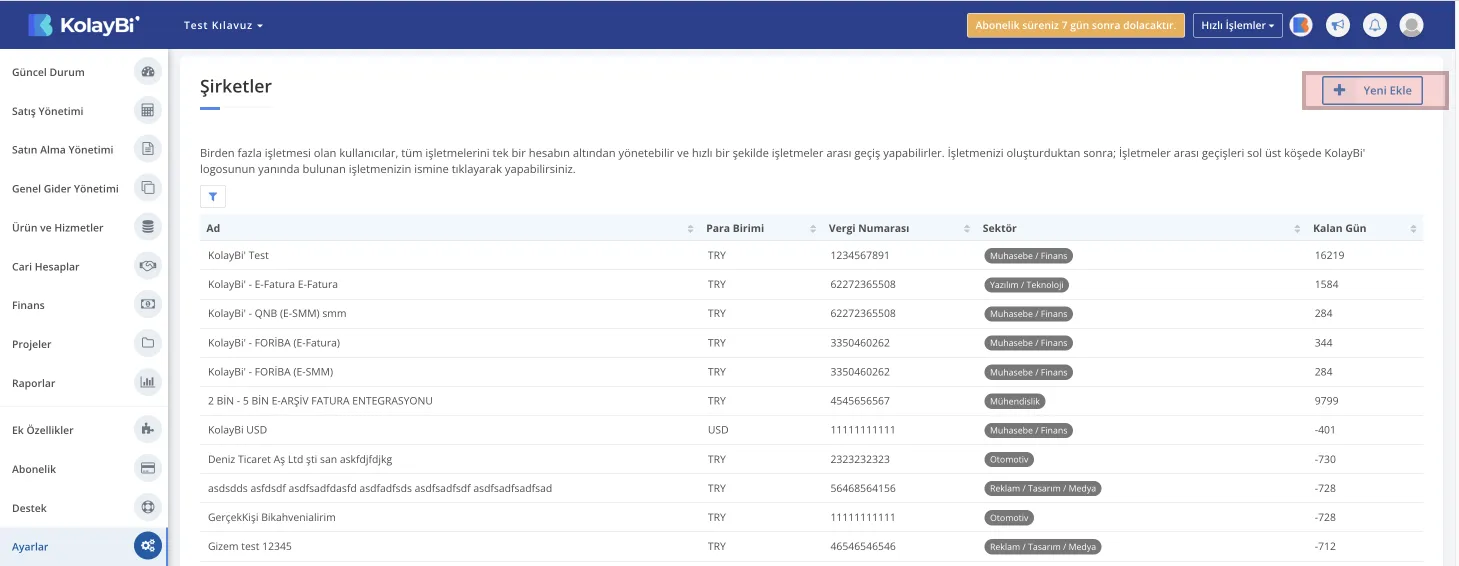Expand the Test Kılavuz company dropdown
The image size is (1459, 566).
pyautogui.click(x=224, y=25)
